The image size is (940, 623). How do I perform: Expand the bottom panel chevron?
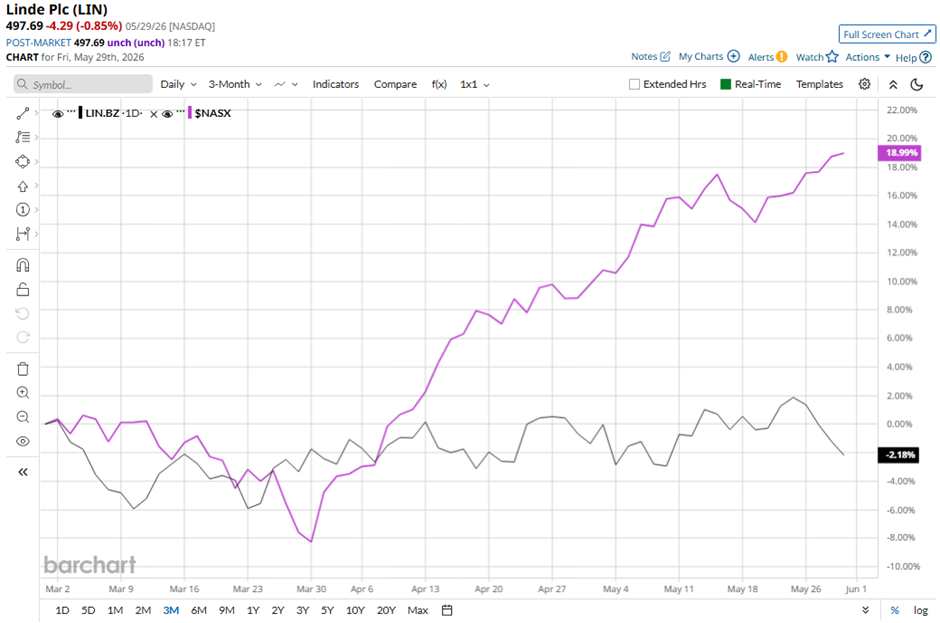click(865, 610)
